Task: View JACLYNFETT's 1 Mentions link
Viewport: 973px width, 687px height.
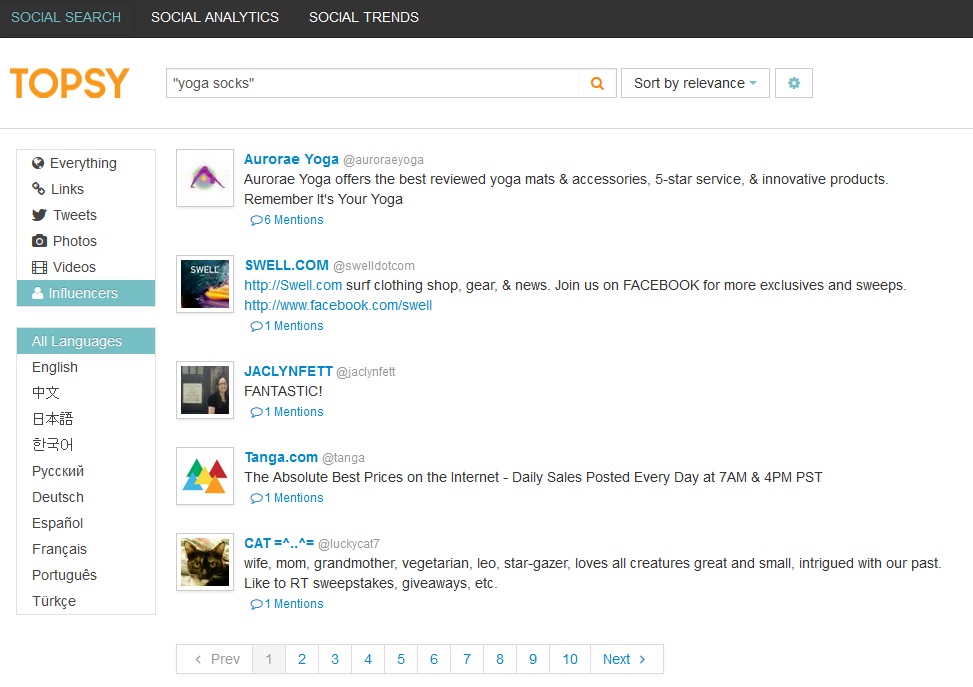Action: pos(287,412)
